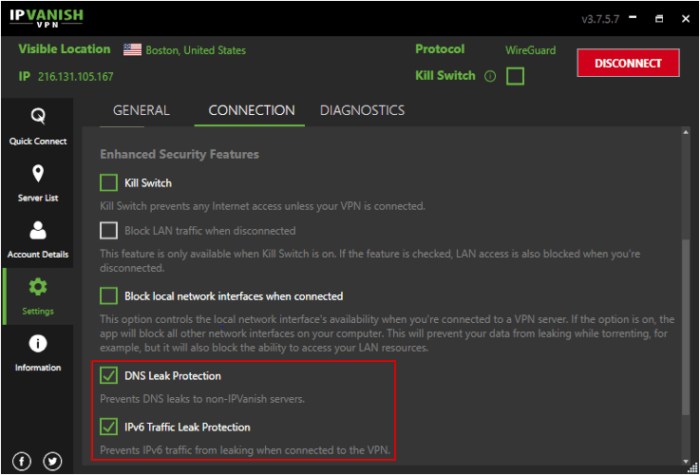Click the United States flag icon
Screen dimensions: 700x475
[x=133, y=50]
